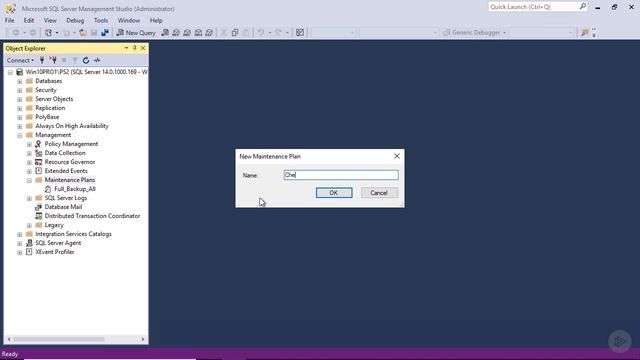Click the Analysis Services XMLA Query icon

[x=198, y=33]
